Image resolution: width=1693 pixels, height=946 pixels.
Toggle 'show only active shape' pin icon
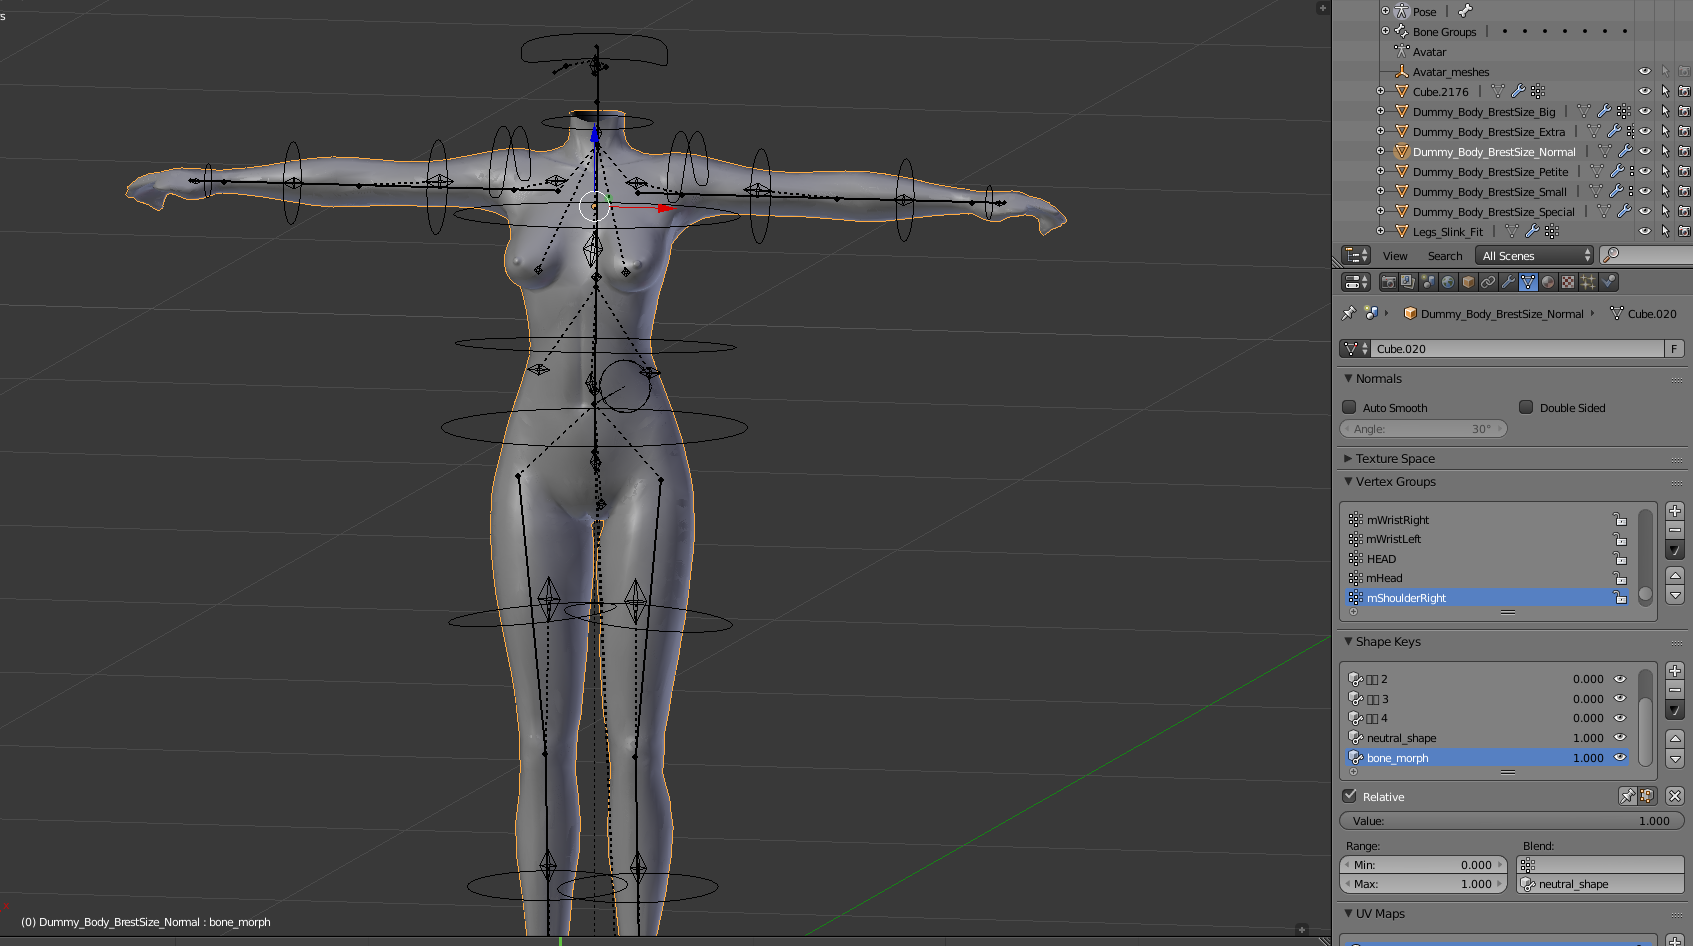coord(1627,796)
